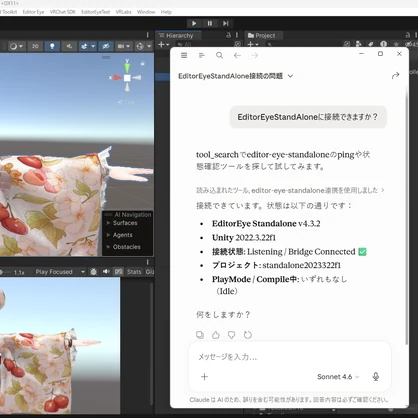Toggle the Stats button in Game view
Screen dimensions: 418x418
tap(134, 272)
